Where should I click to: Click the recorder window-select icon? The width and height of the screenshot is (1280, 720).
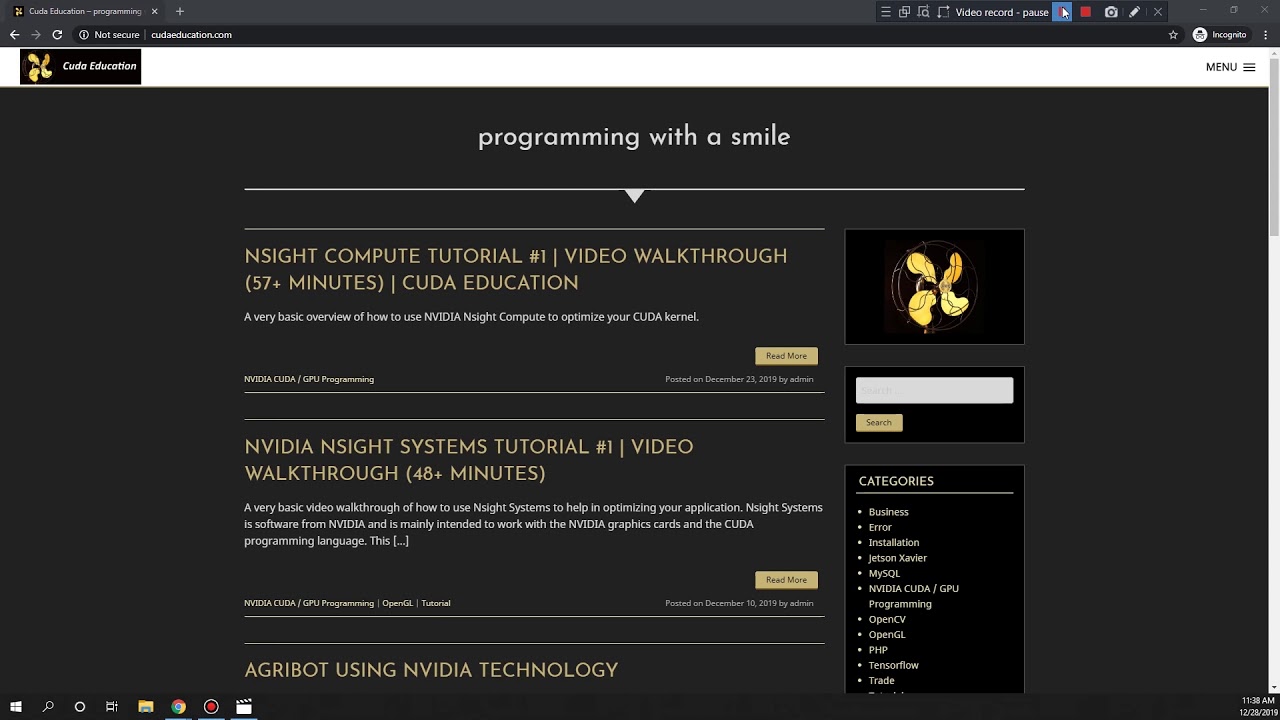coord(904,12)
